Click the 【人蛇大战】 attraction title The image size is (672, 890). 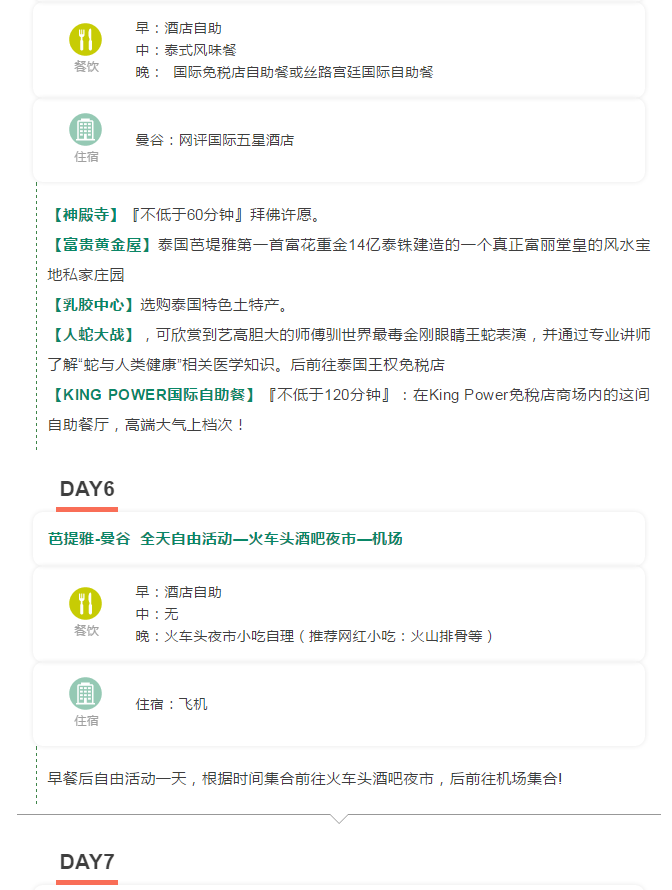coord(92,334)
